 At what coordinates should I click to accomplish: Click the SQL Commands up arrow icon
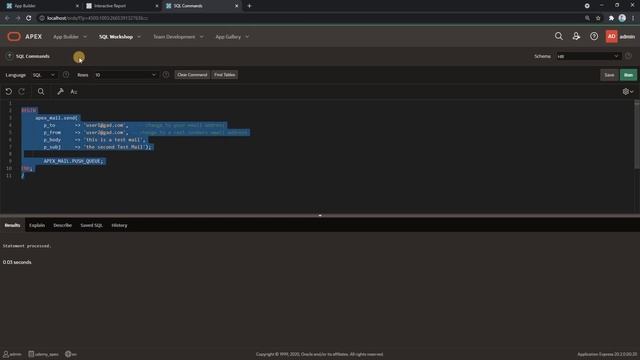click(x=9, y=56)
